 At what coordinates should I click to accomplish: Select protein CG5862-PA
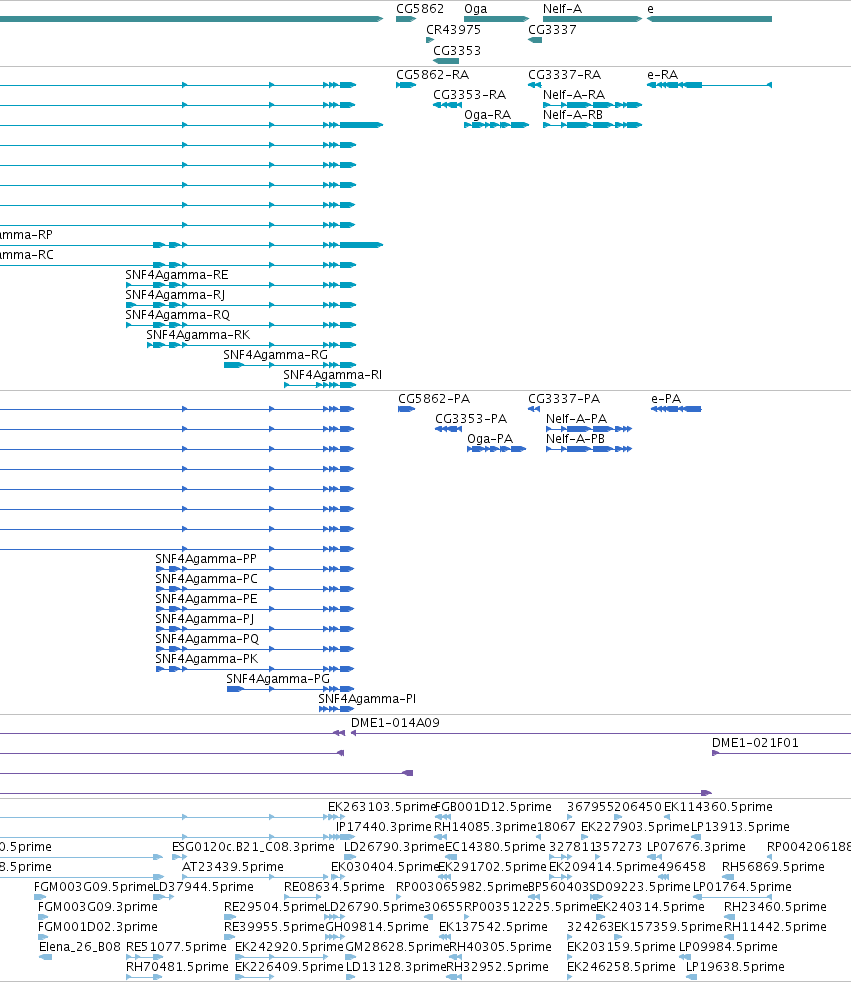434,399
